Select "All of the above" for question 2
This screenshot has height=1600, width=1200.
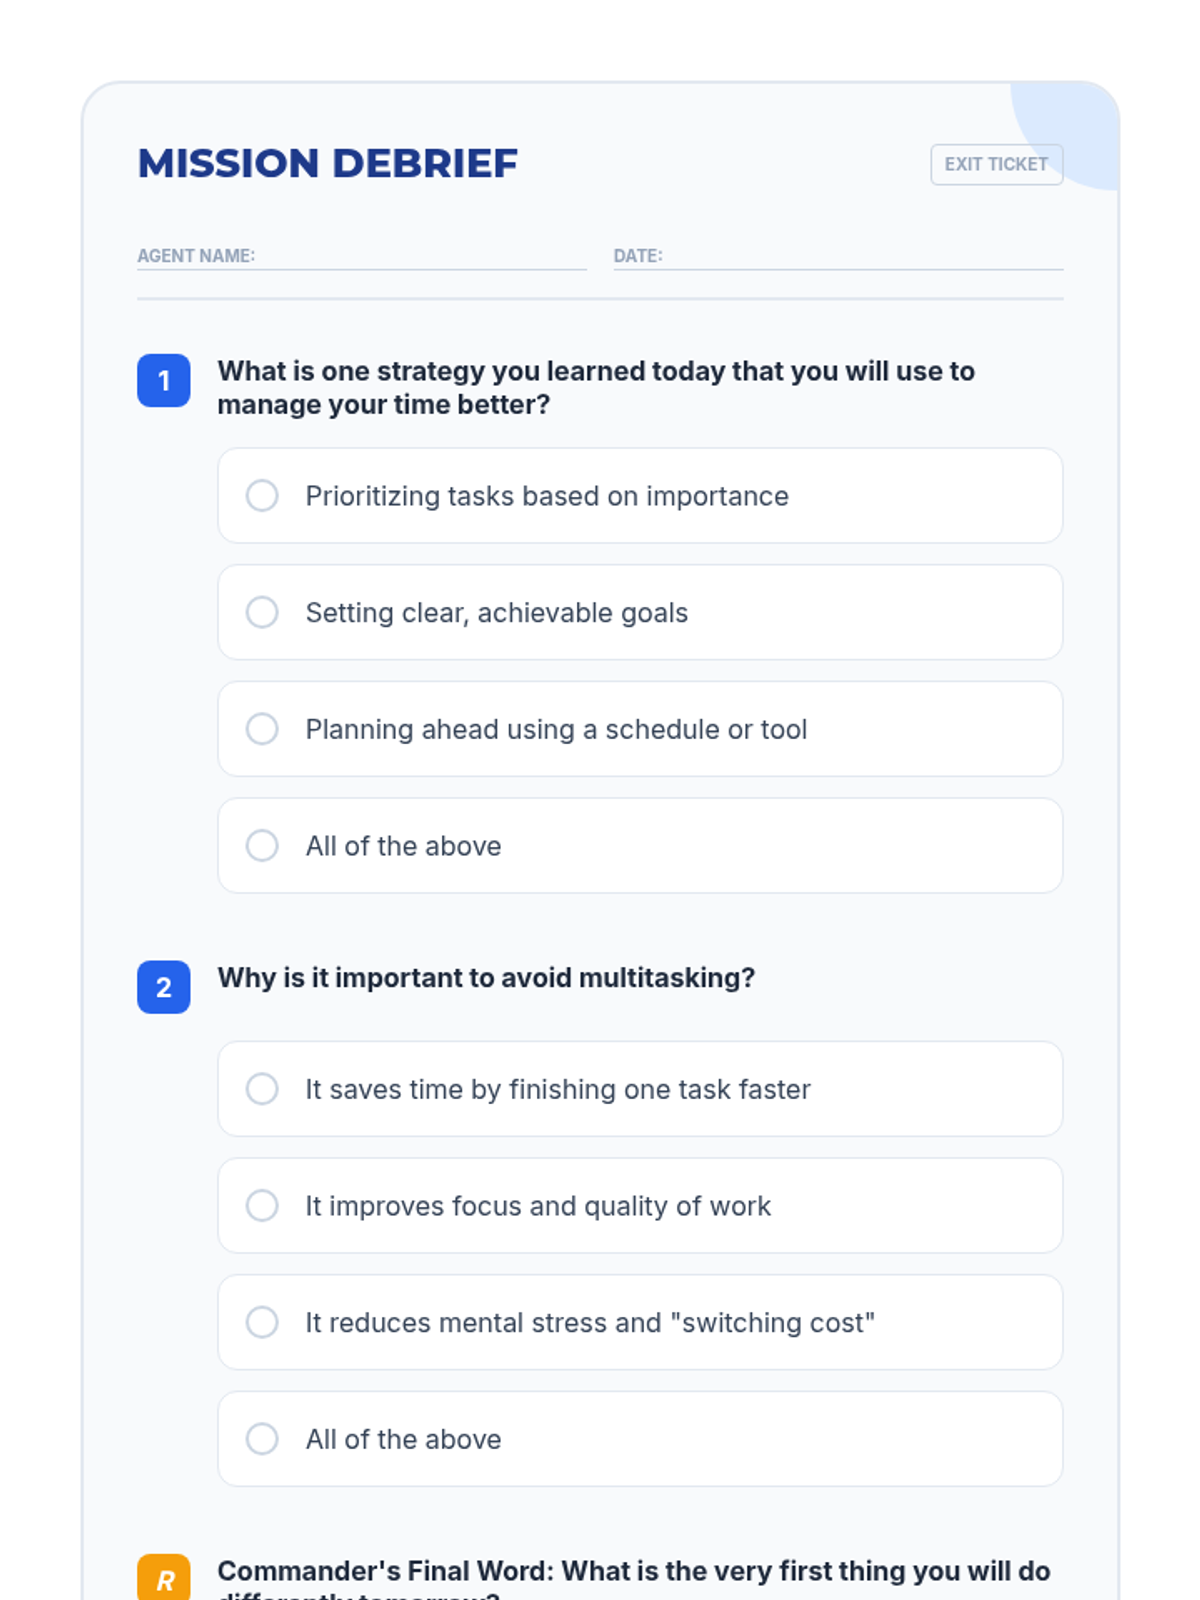coord(262,1439)
